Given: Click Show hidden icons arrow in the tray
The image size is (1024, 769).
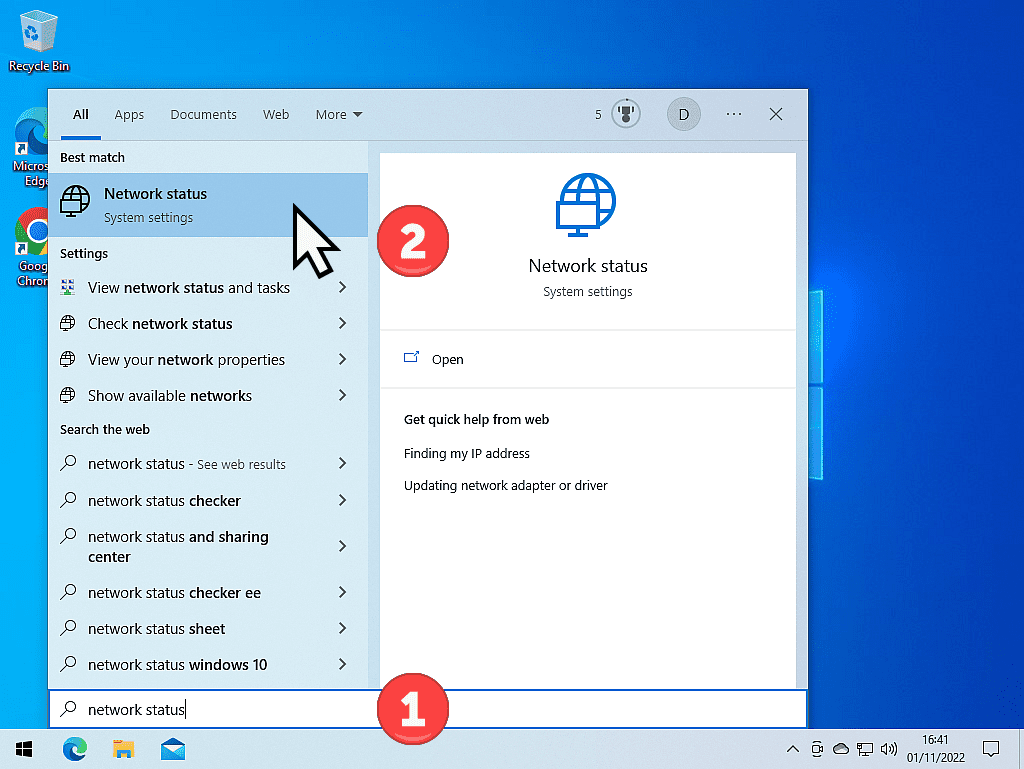Looking at the screenshot, I should (x=793, y=748).
